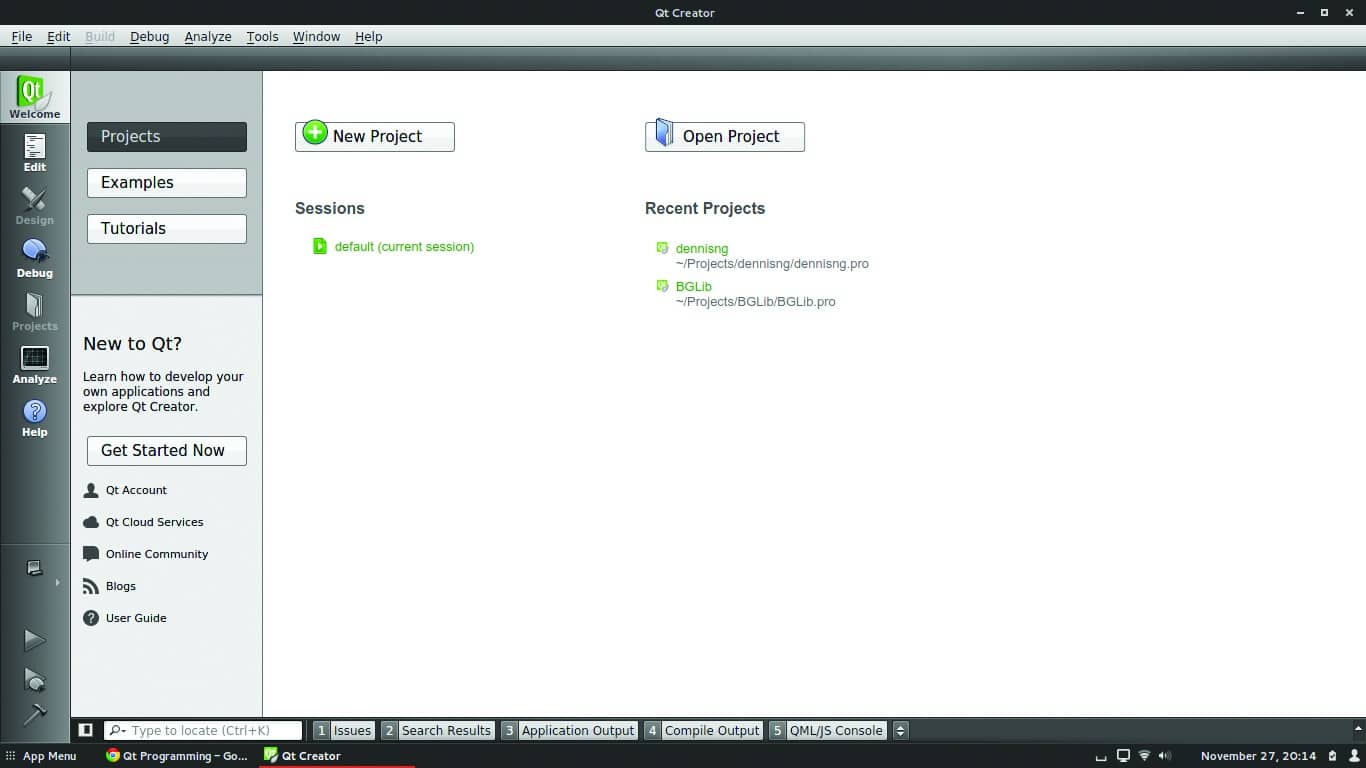Screen dimensions: 1366x768
Task: Switch to the Examples tab
Action: tap(166, 182)
